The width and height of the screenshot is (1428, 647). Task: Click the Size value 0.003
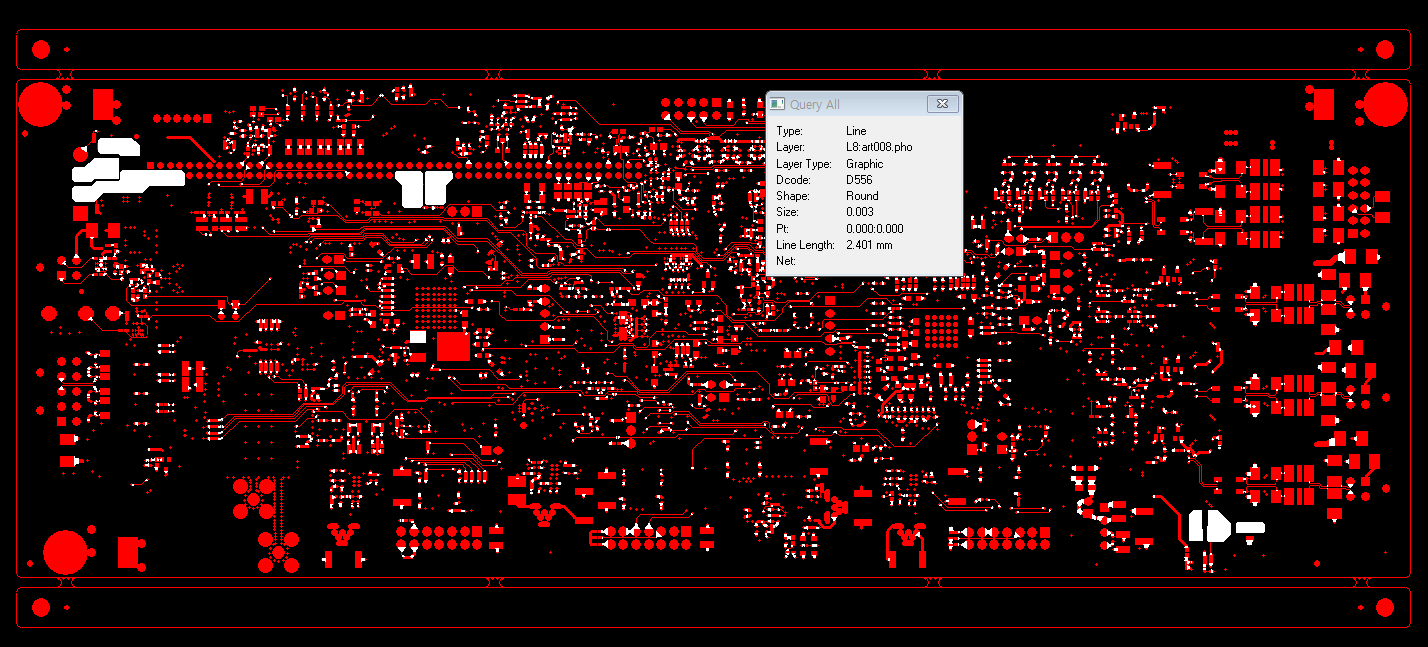[x=859, y=212]
